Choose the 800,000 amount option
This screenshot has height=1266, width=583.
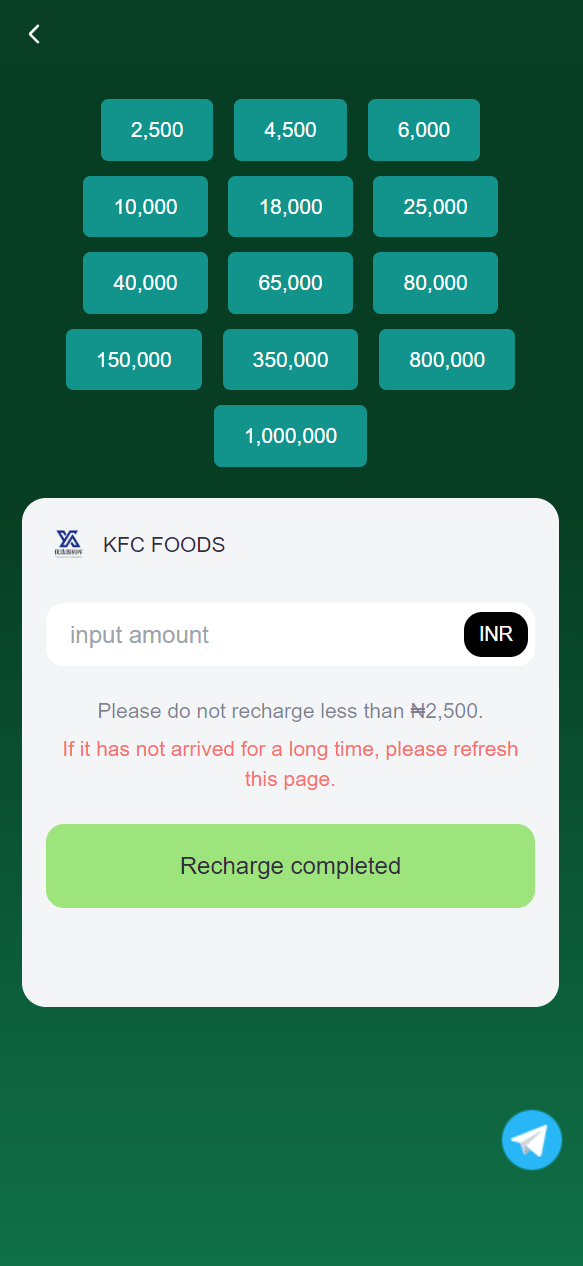point(447,360)
